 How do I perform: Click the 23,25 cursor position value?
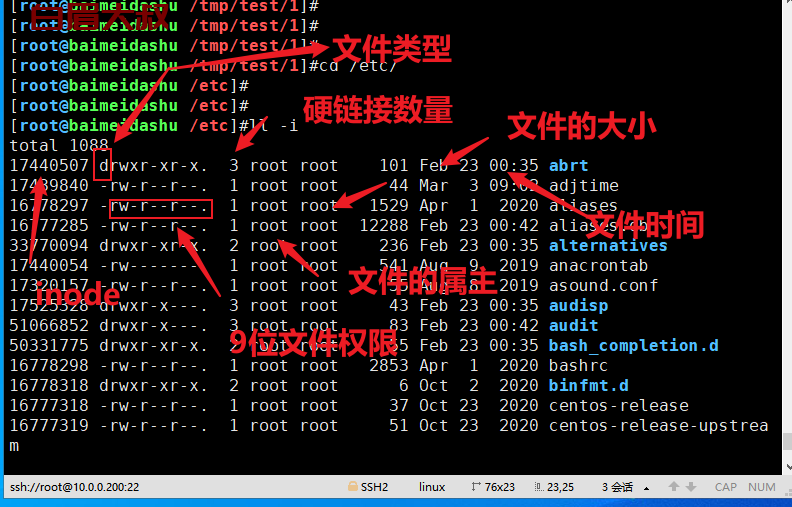[x=561, y=487]
